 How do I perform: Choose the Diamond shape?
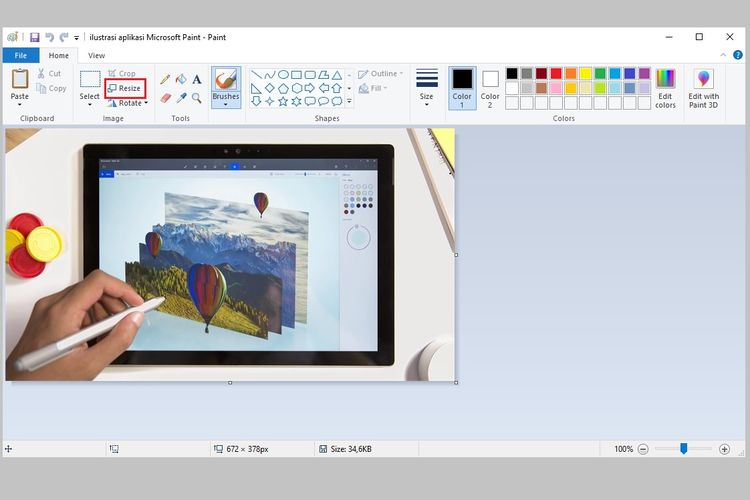(270, 88)
